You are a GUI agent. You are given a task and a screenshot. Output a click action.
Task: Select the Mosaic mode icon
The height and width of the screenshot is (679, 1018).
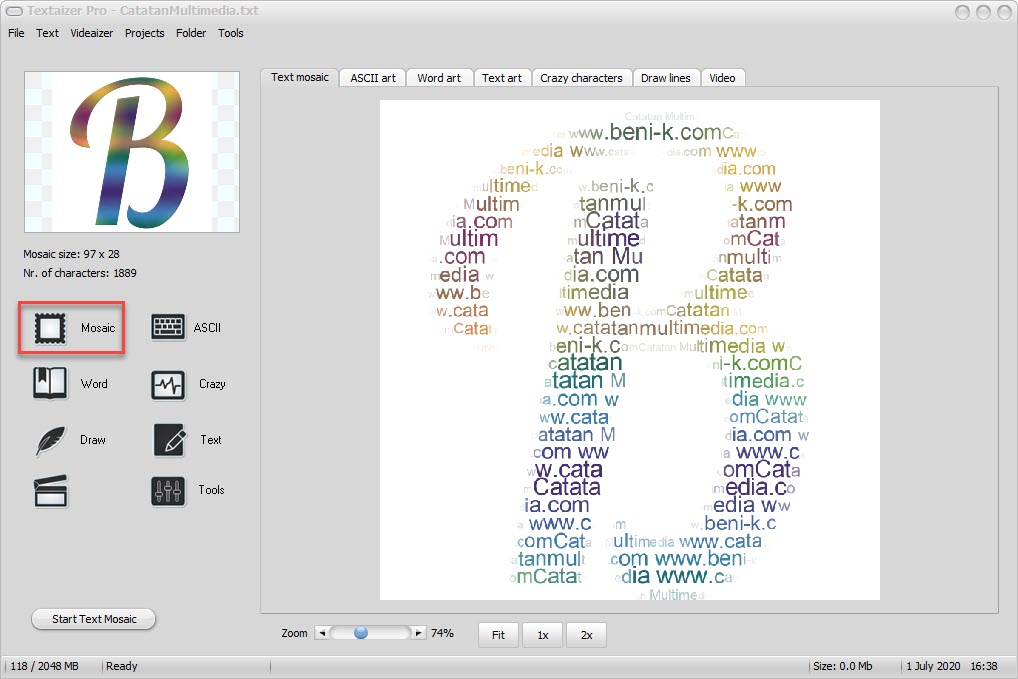coord(50,328)
